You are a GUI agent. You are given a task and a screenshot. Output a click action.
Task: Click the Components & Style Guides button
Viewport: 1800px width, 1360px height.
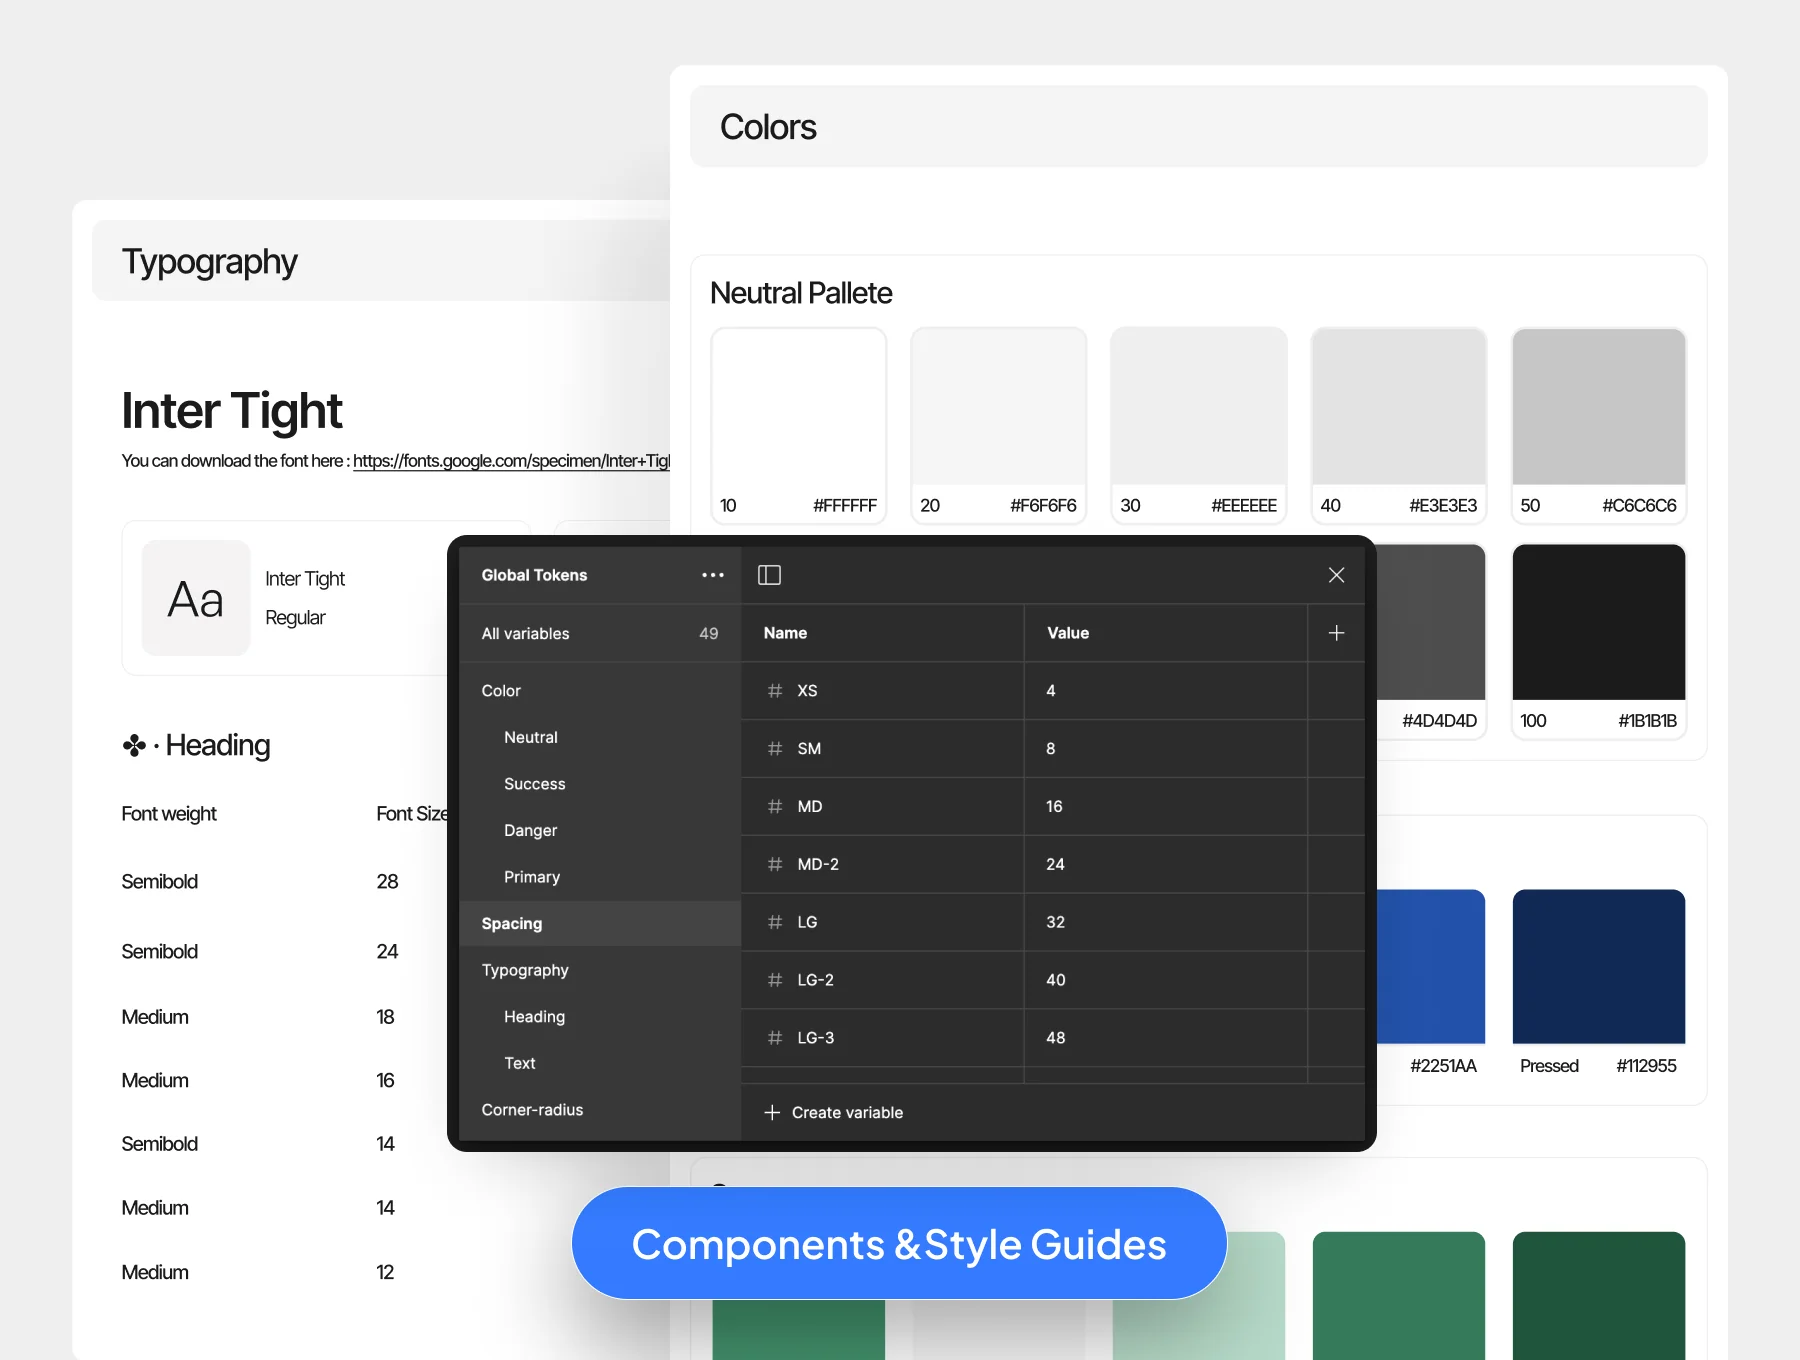899,1244
